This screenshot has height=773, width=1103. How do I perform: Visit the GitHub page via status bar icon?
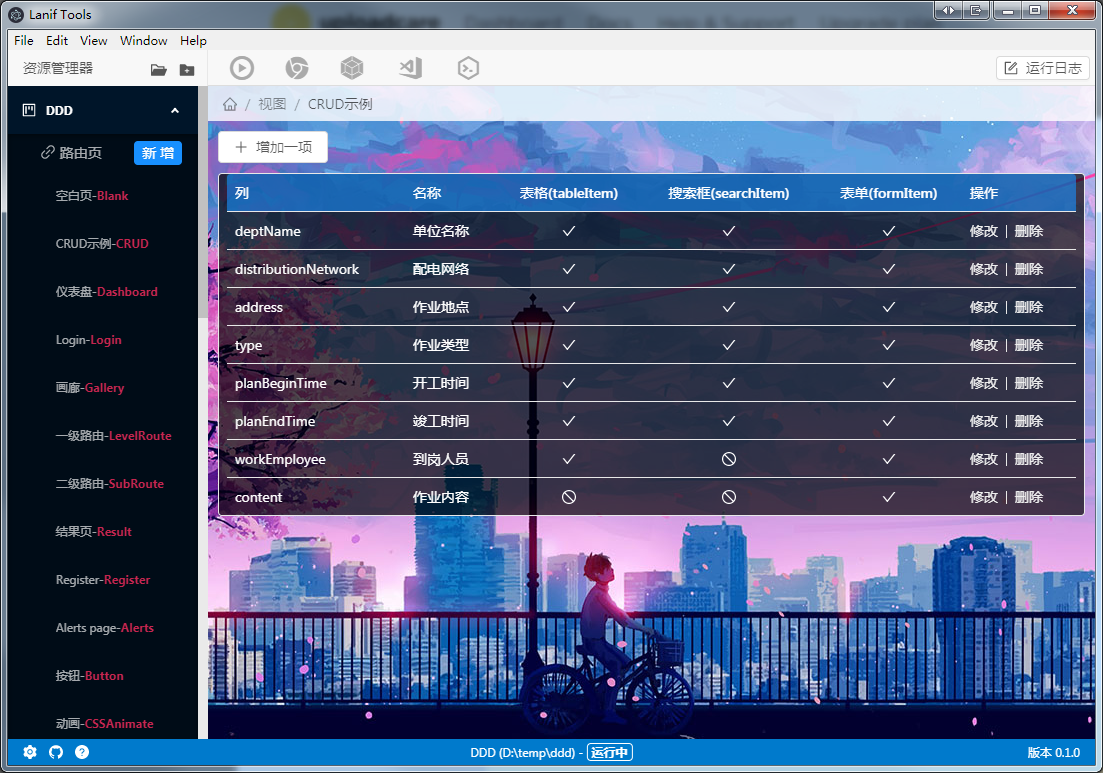tap(56, 752)
